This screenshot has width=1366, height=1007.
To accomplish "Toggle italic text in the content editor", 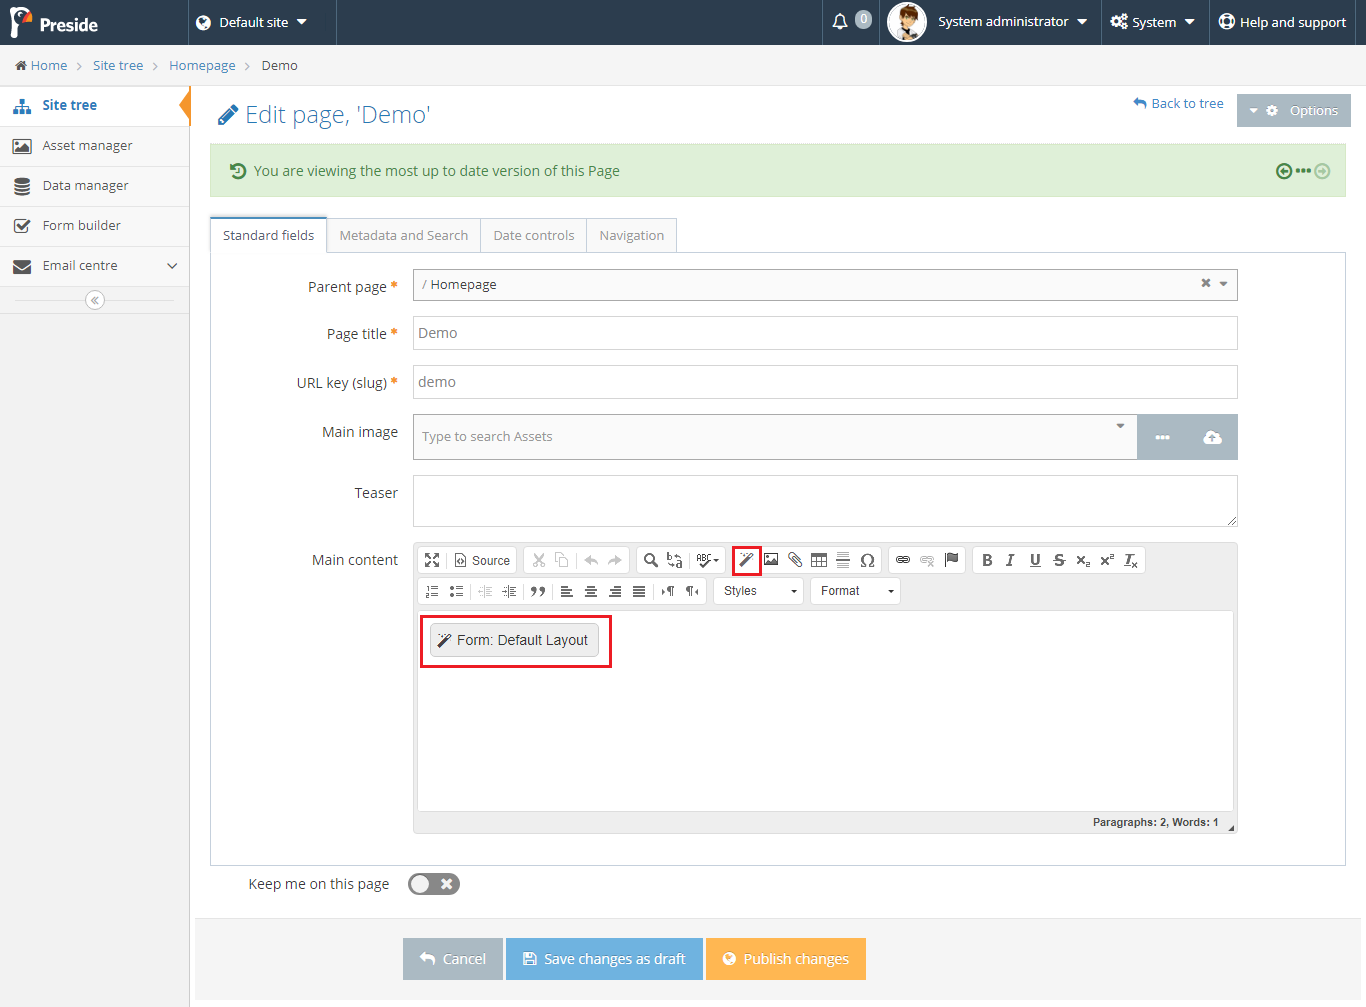I will 1010,560.
